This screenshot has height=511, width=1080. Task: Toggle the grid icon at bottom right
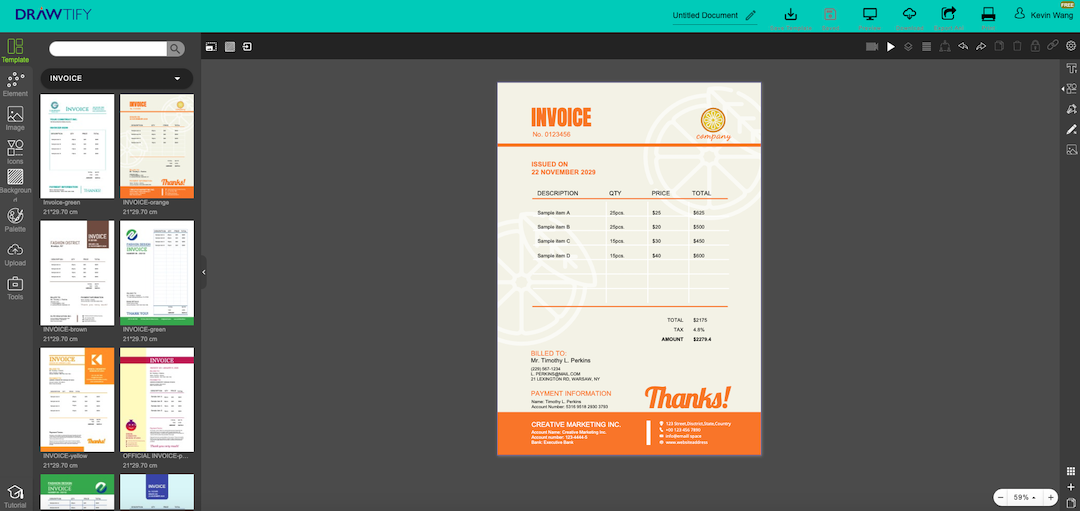point(1070,472)
